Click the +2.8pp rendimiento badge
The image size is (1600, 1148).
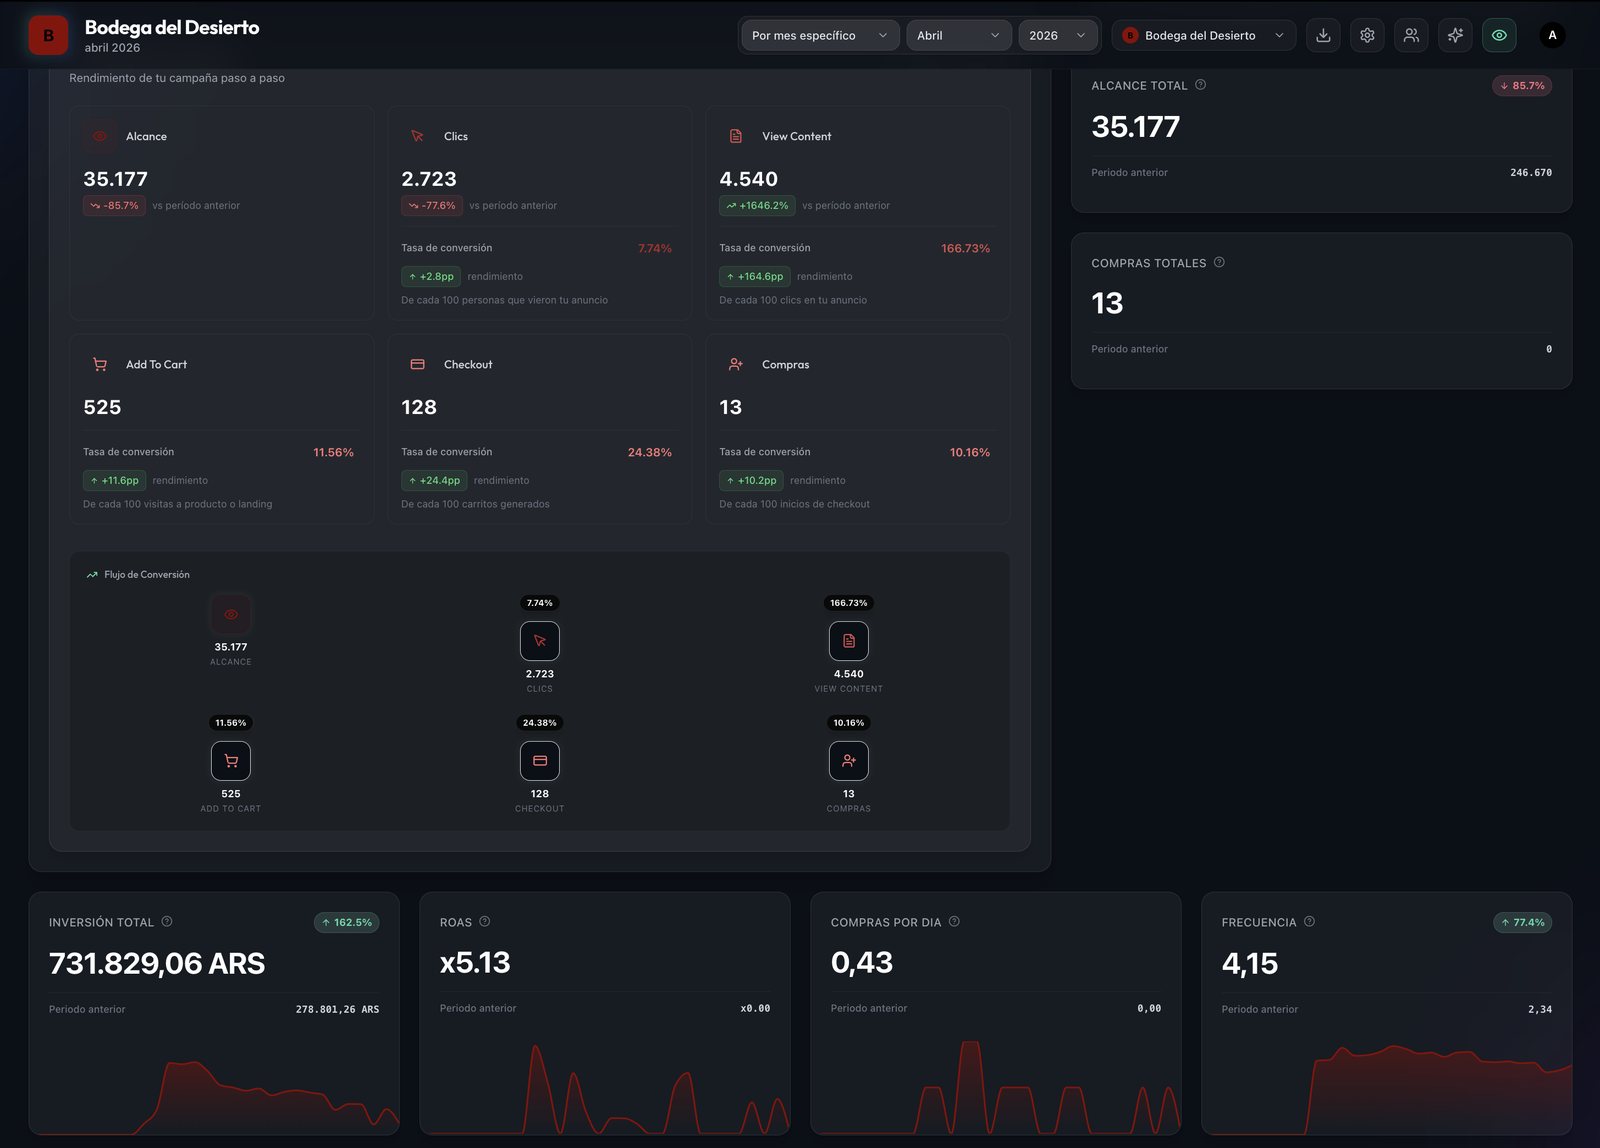tap(431, 277)
